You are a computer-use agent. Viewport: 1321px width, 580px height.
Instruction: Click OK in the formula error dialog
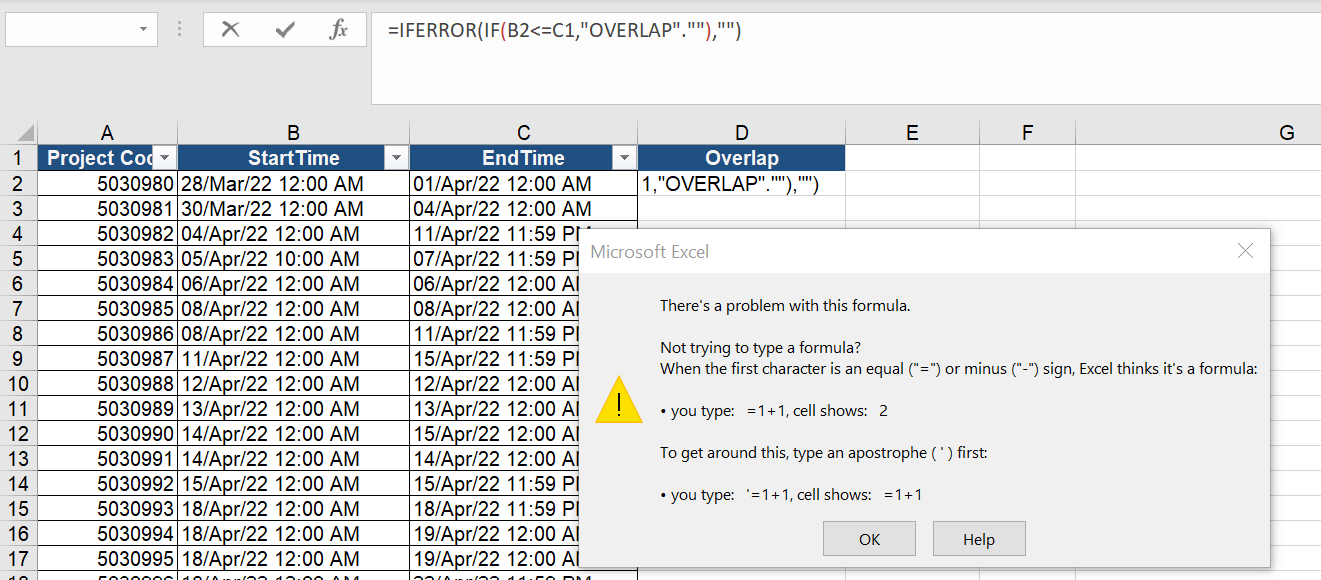[869, 539]
